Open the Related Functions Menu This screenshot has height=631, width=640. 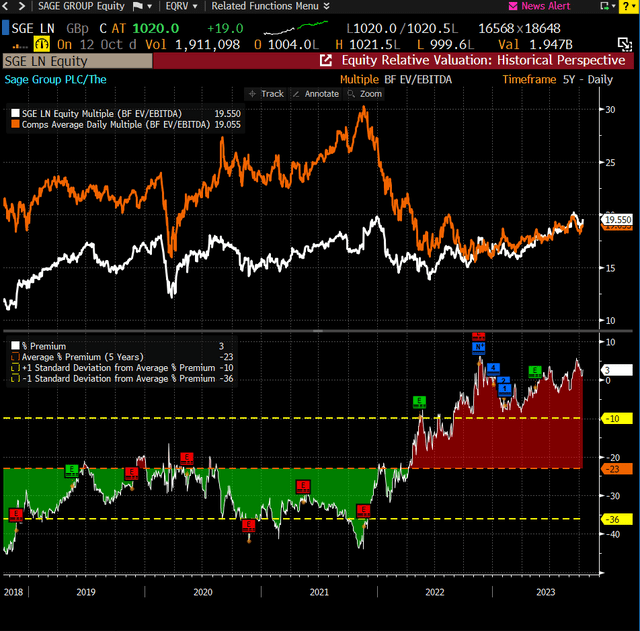coord(264,6)
